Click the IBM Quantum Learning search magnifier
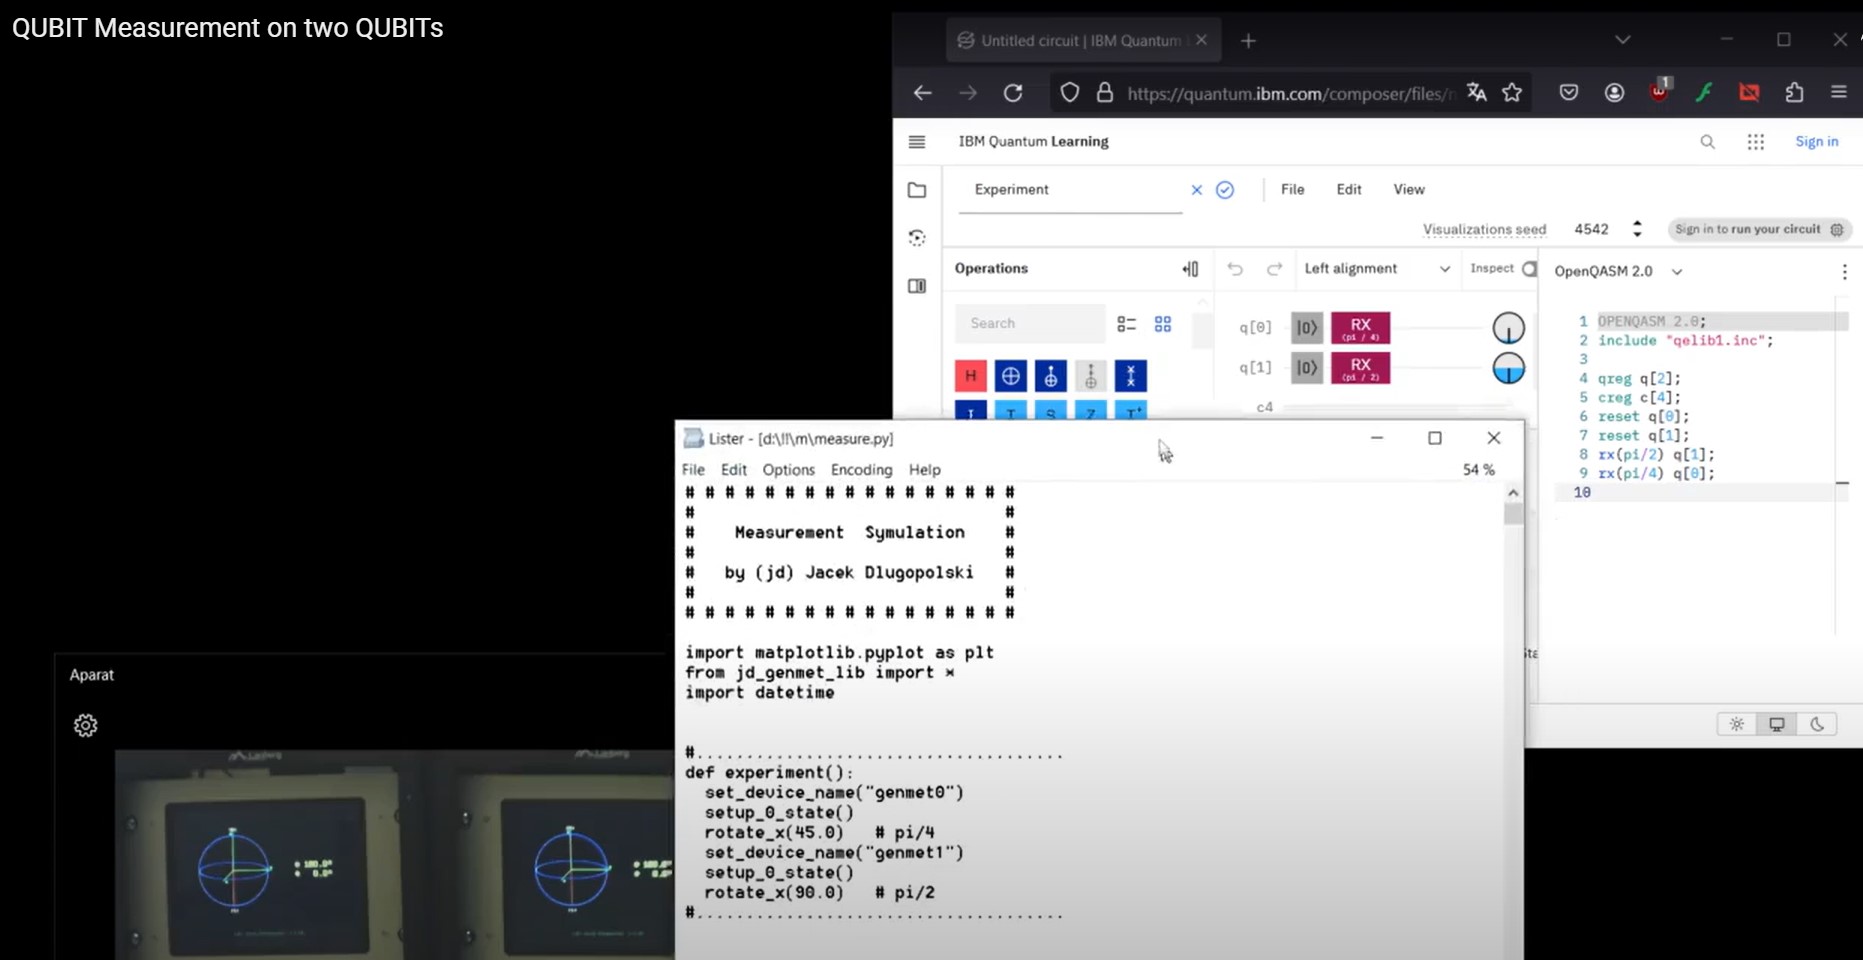This screenshot has height=960, width=1863. [1708, 142]
